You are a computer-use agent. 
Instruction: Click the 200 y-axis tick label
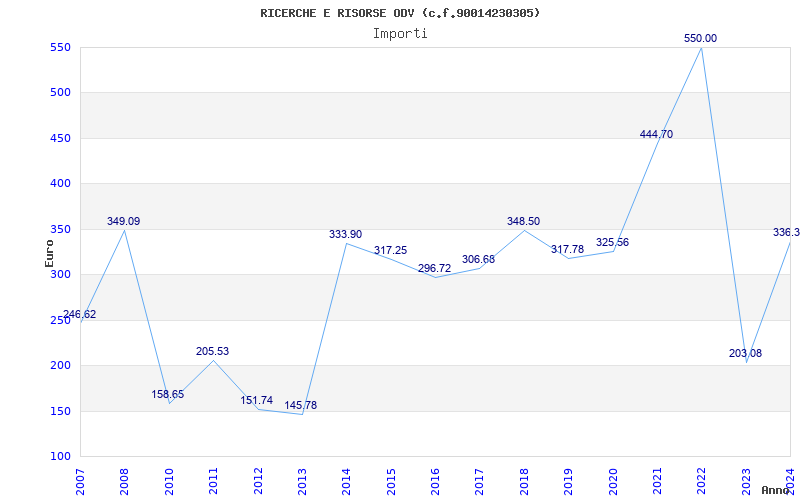coord(59,366)
